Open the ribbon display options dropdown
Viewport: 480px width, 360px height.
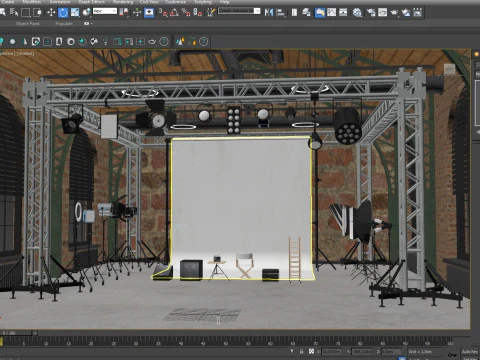click(88, 24)
